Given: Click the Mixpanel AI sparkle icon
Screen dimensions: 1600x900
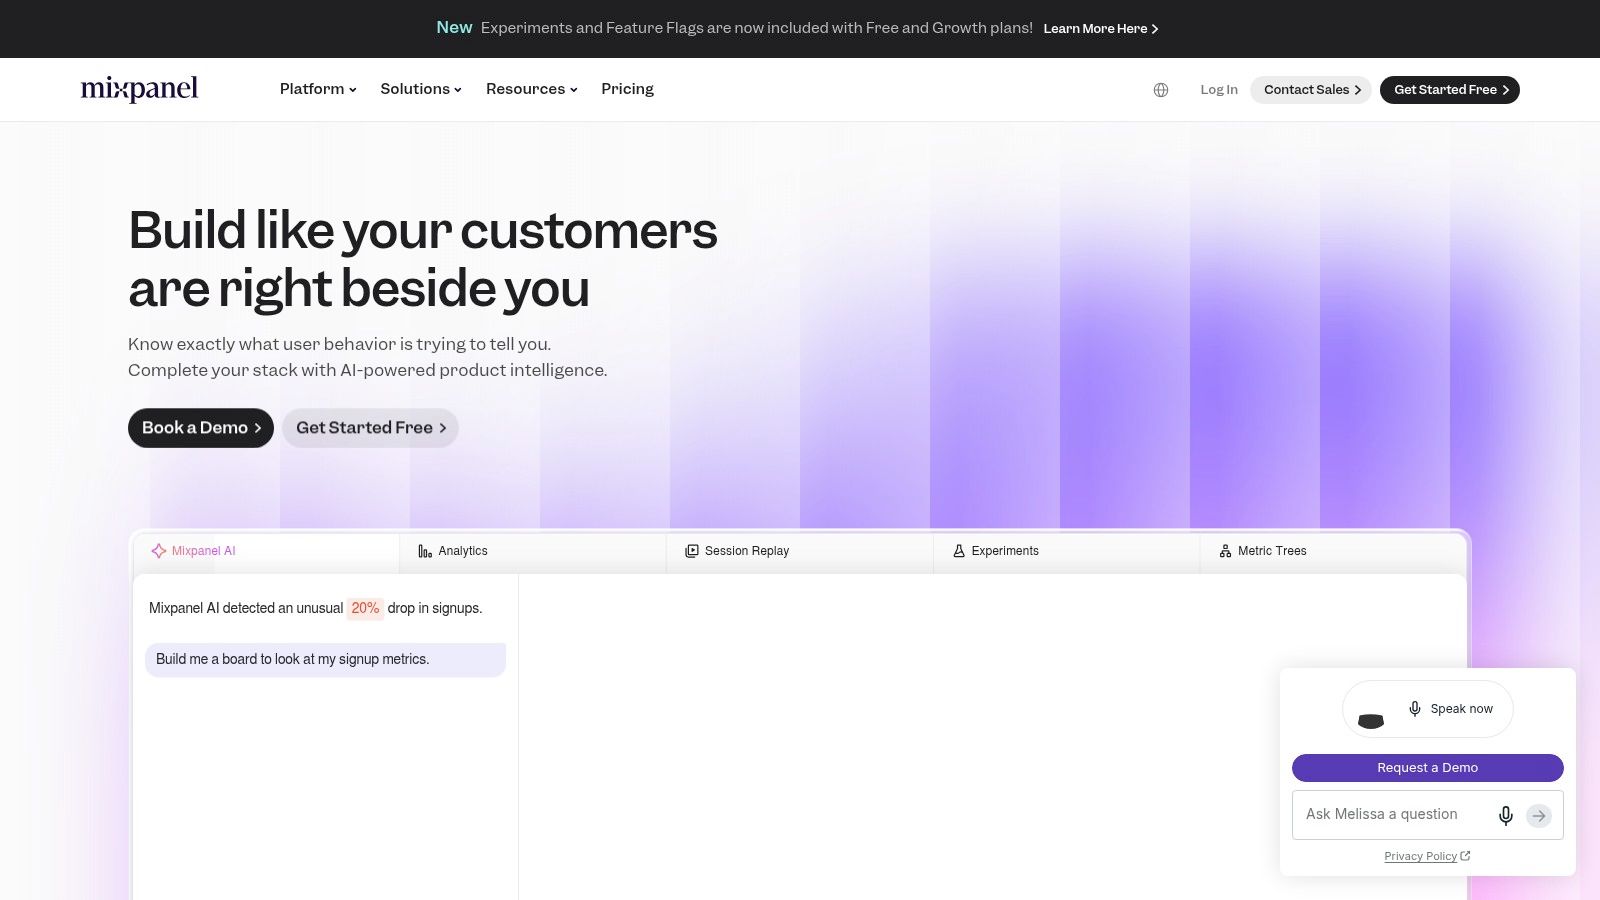Looking at the screenshot, I should (x=158, y=551).
